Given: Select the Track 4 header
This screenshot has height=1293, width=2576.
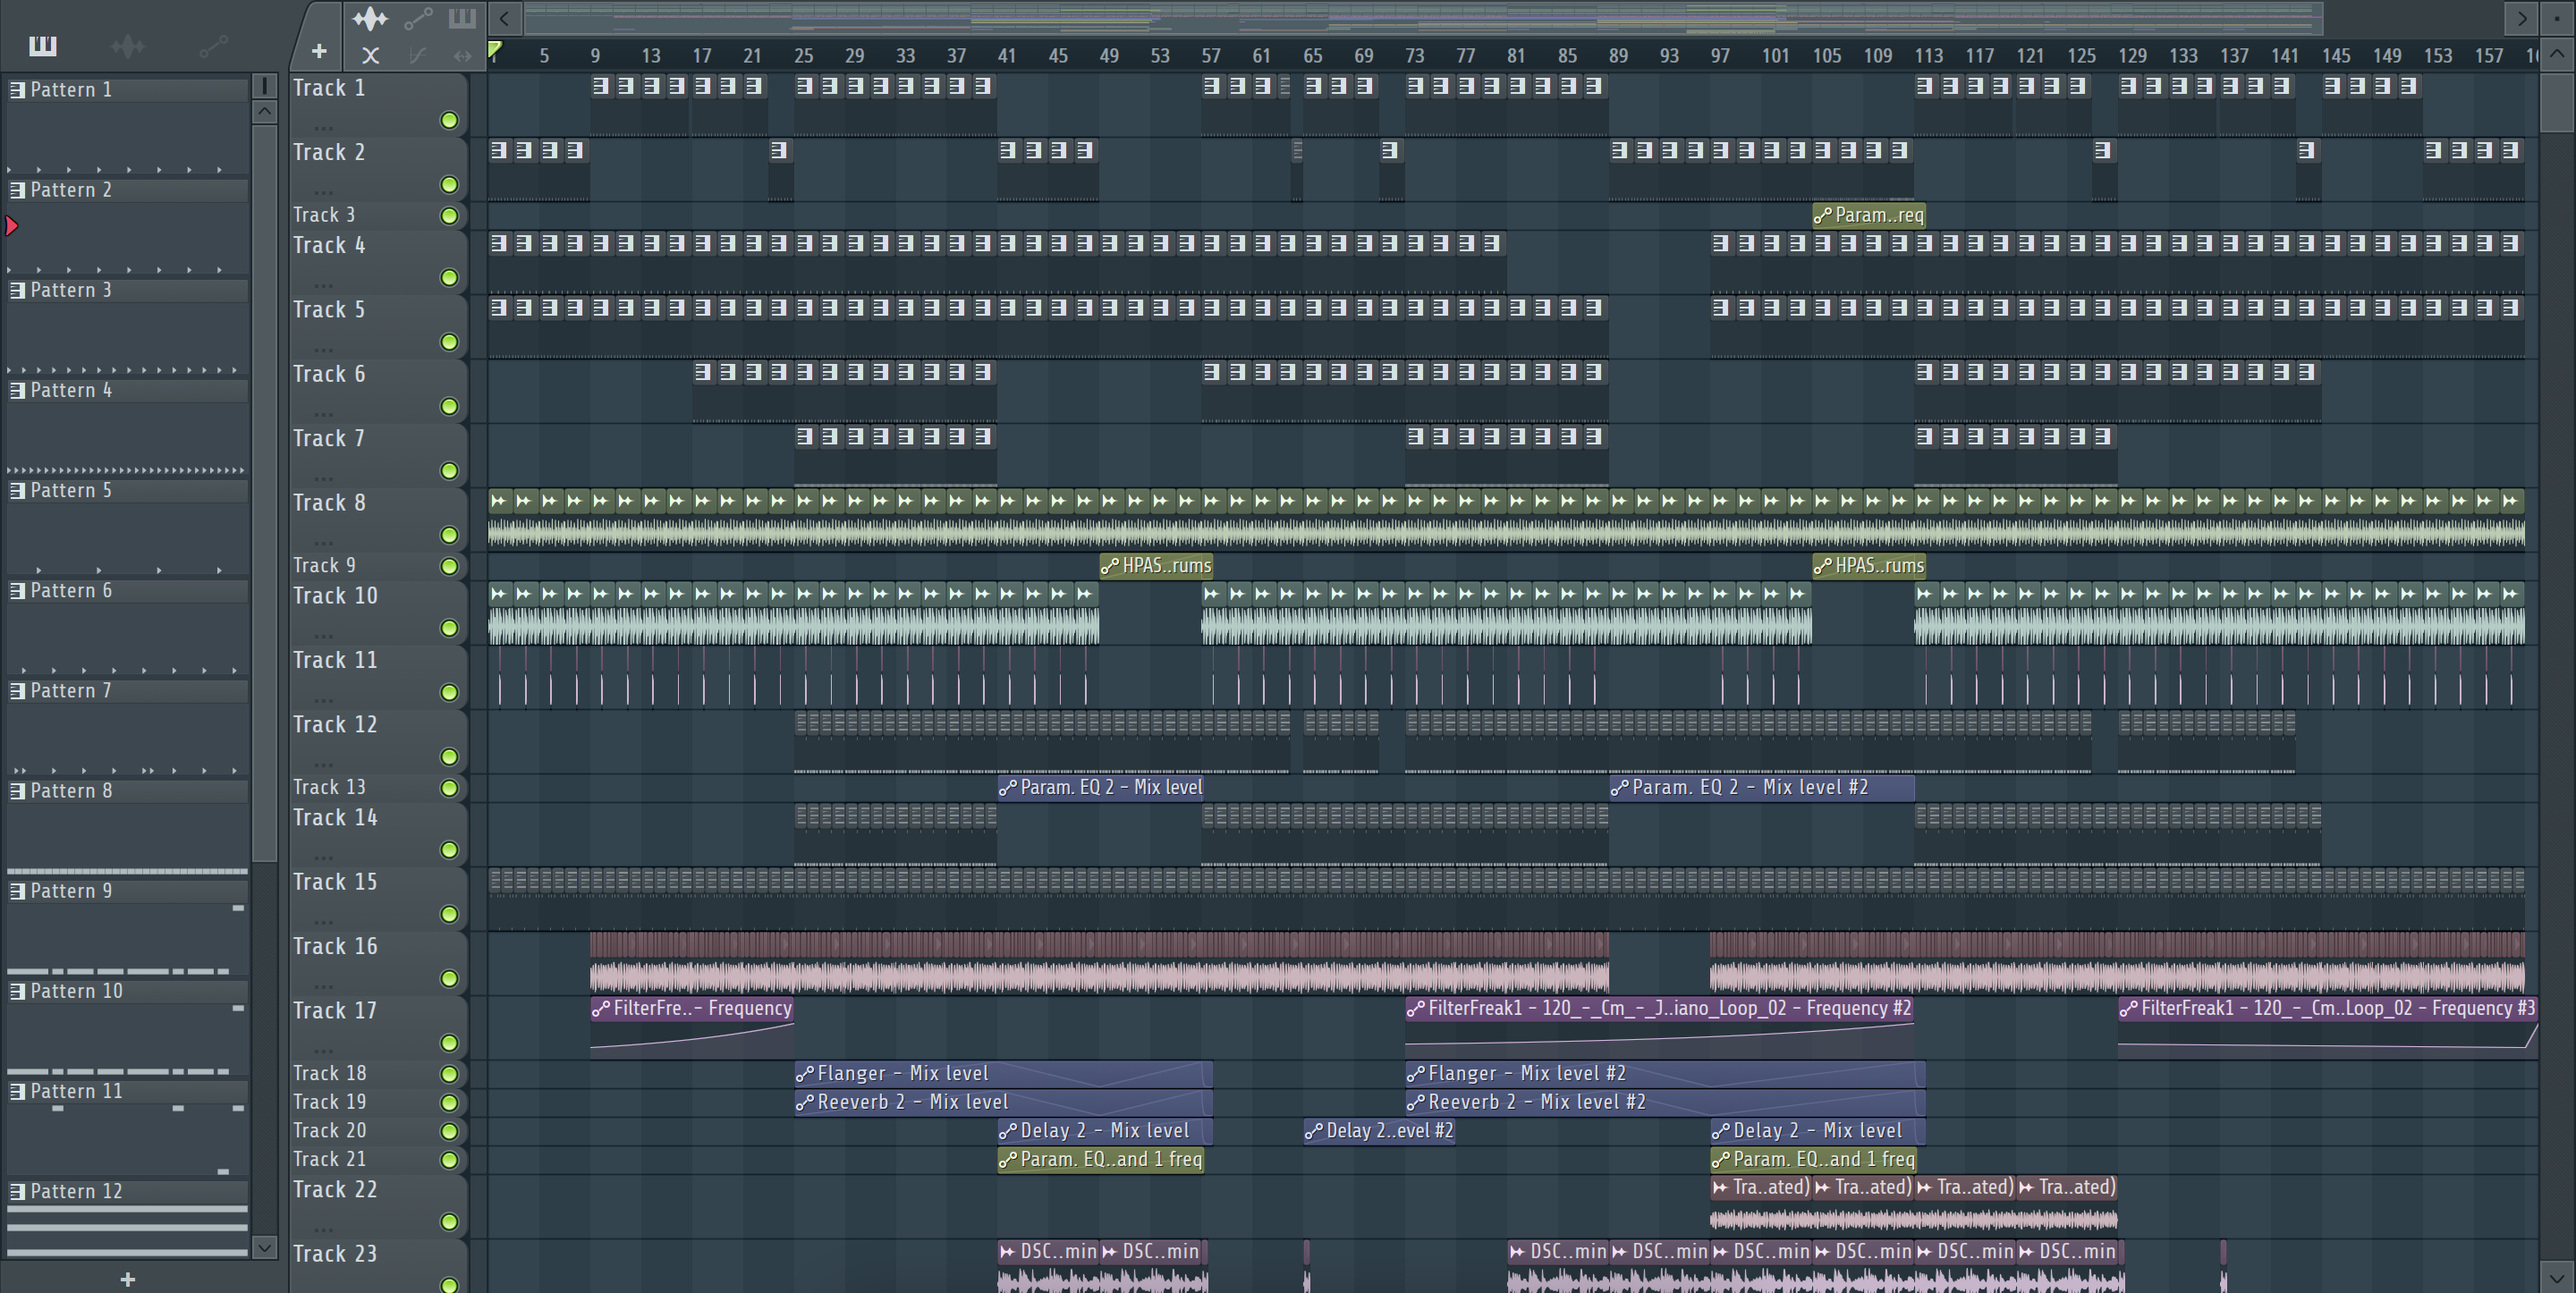Looking at the screenshot, I should point(378,262).
